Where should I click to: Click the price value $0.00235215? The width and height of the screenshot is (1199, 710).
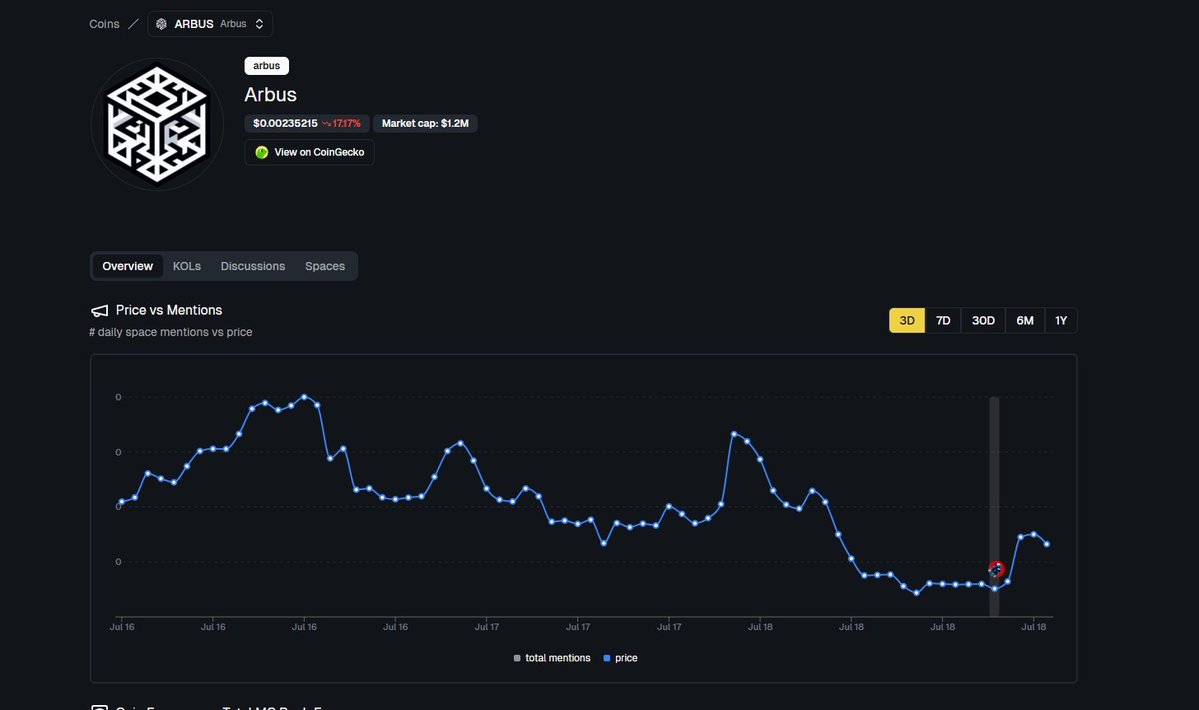click(285, 123)
